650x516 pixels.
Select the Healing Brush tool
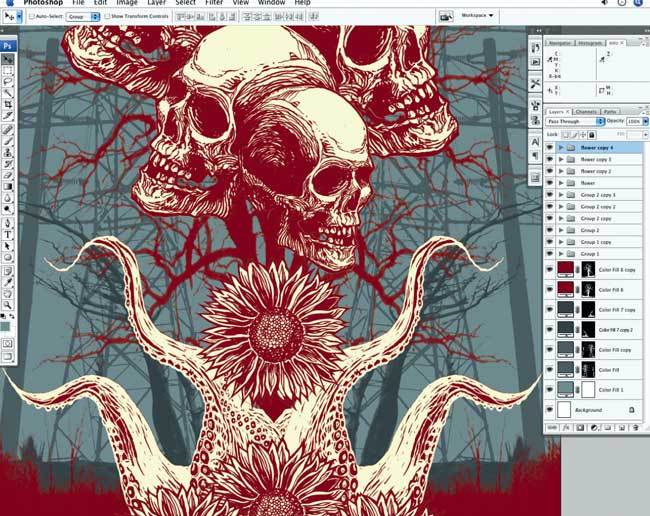click(8, 130)
